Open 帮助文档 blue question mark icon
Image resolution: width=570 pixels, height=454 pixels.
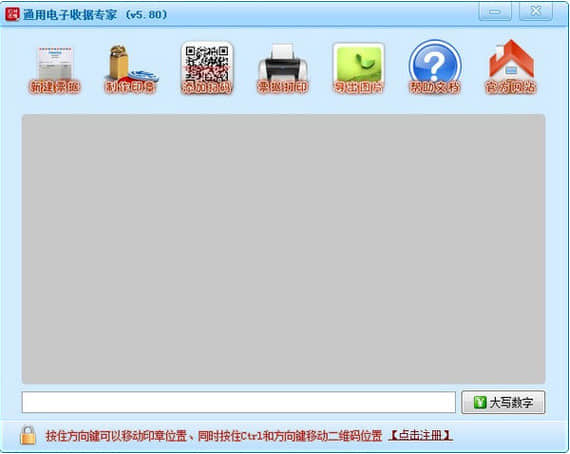[x=435, y=68]
